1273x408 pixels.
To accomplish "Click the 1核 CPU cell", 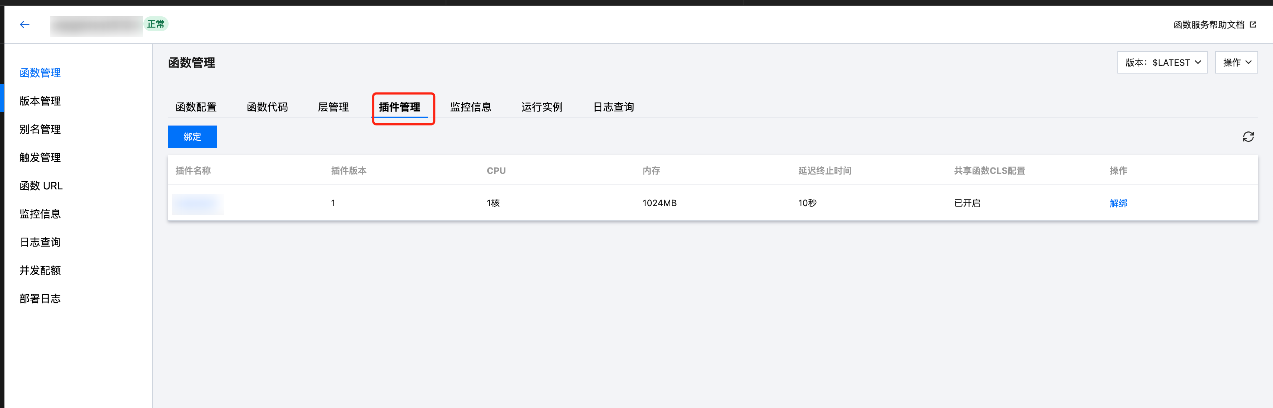I will [494, 203].
